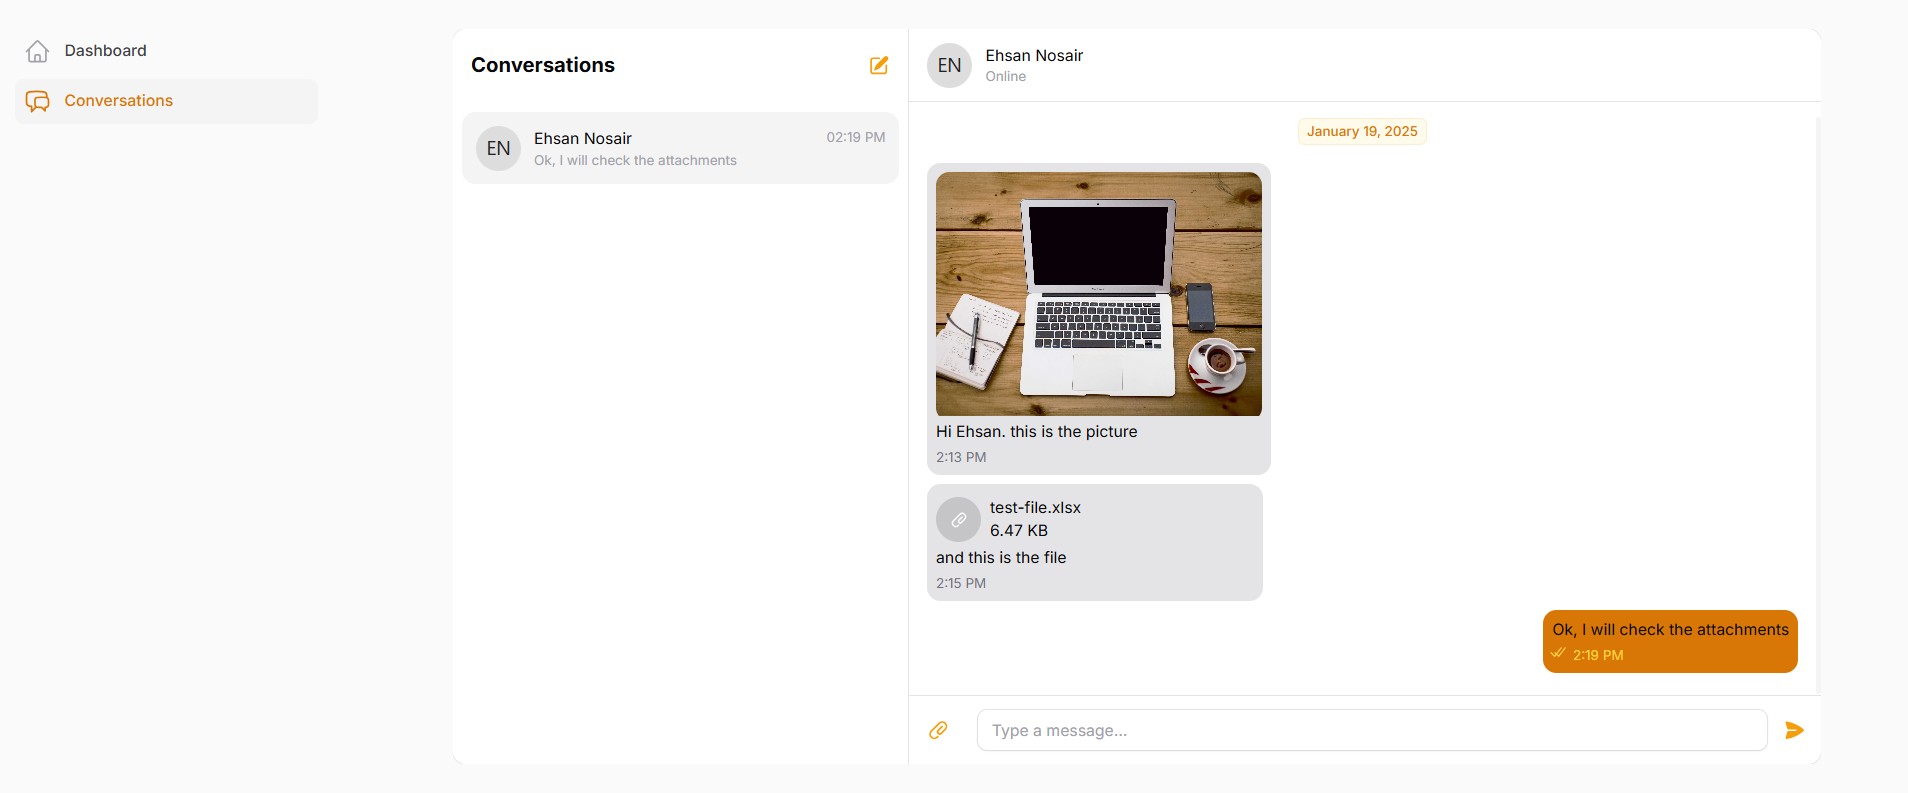
Task: Click the Dashboard home icon
Action: point(38,51)
